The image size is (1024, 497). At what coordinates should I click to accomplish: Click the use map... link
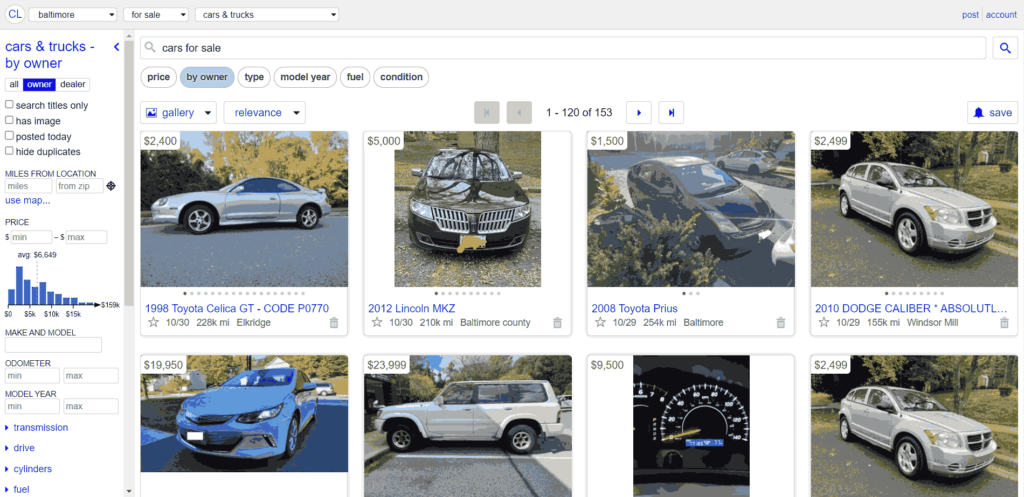tap(27, 200)
